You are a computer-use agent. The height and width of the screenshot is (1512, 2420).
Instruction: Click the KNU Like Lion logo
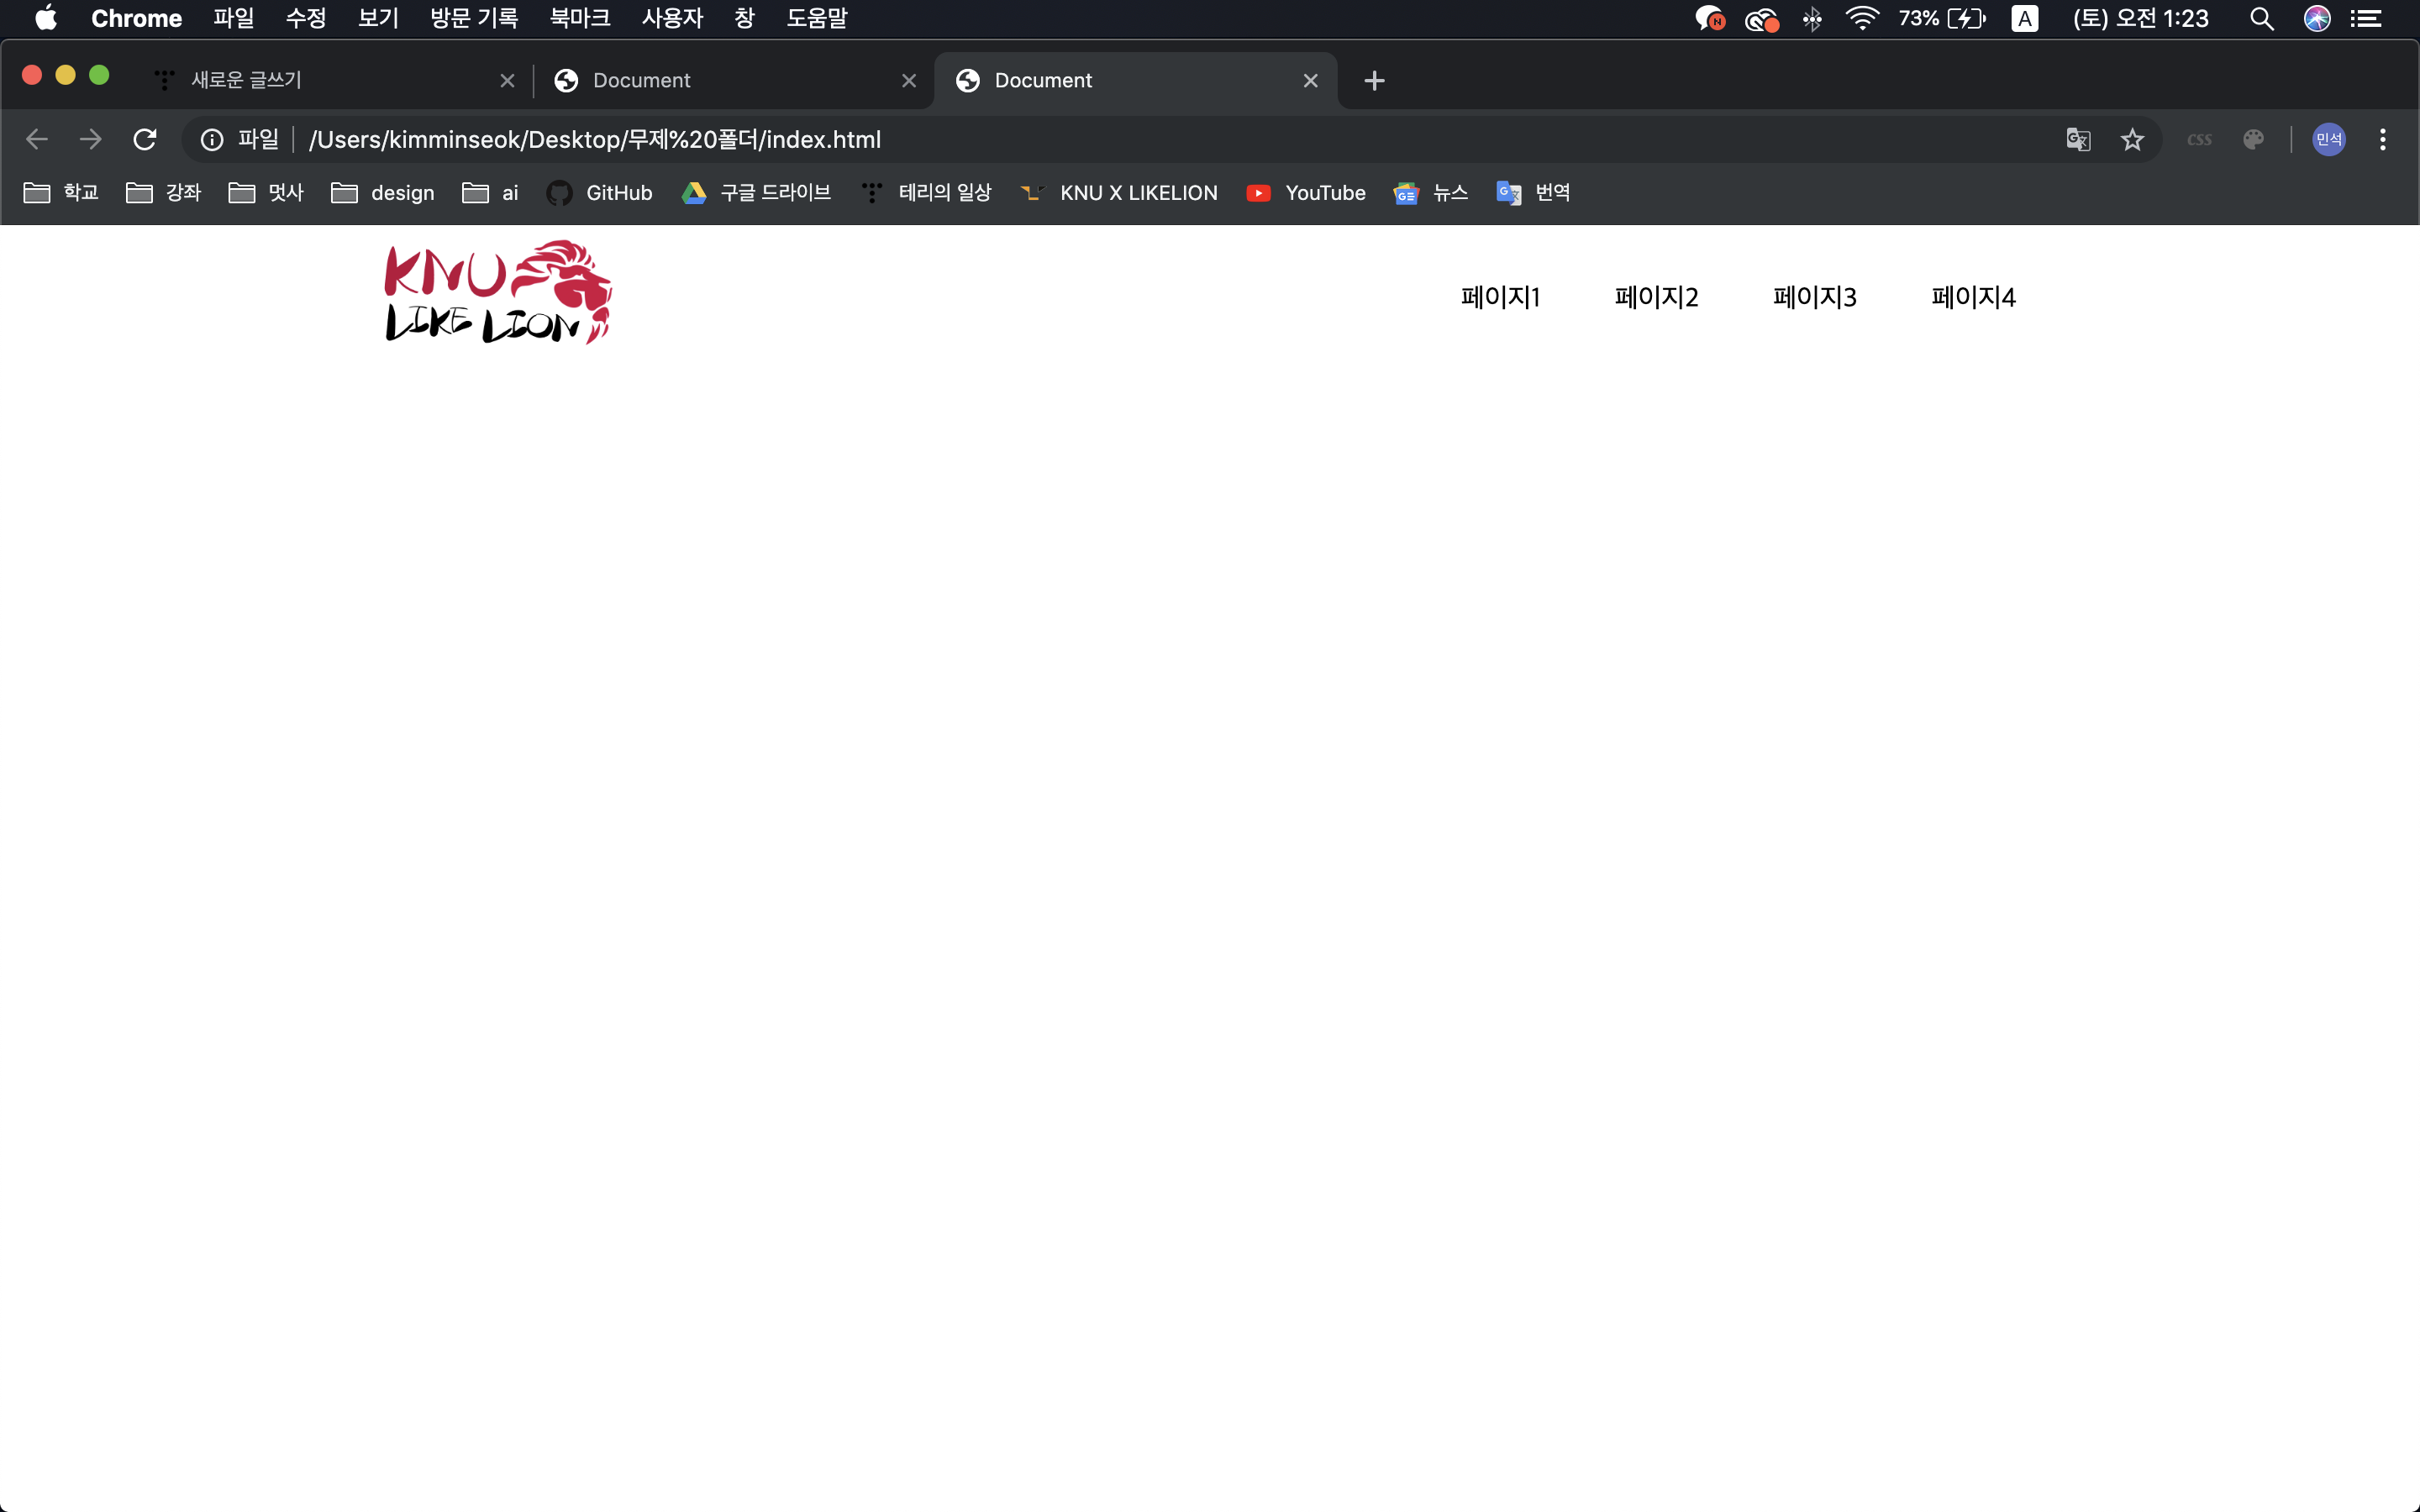[x=498, y=292]
